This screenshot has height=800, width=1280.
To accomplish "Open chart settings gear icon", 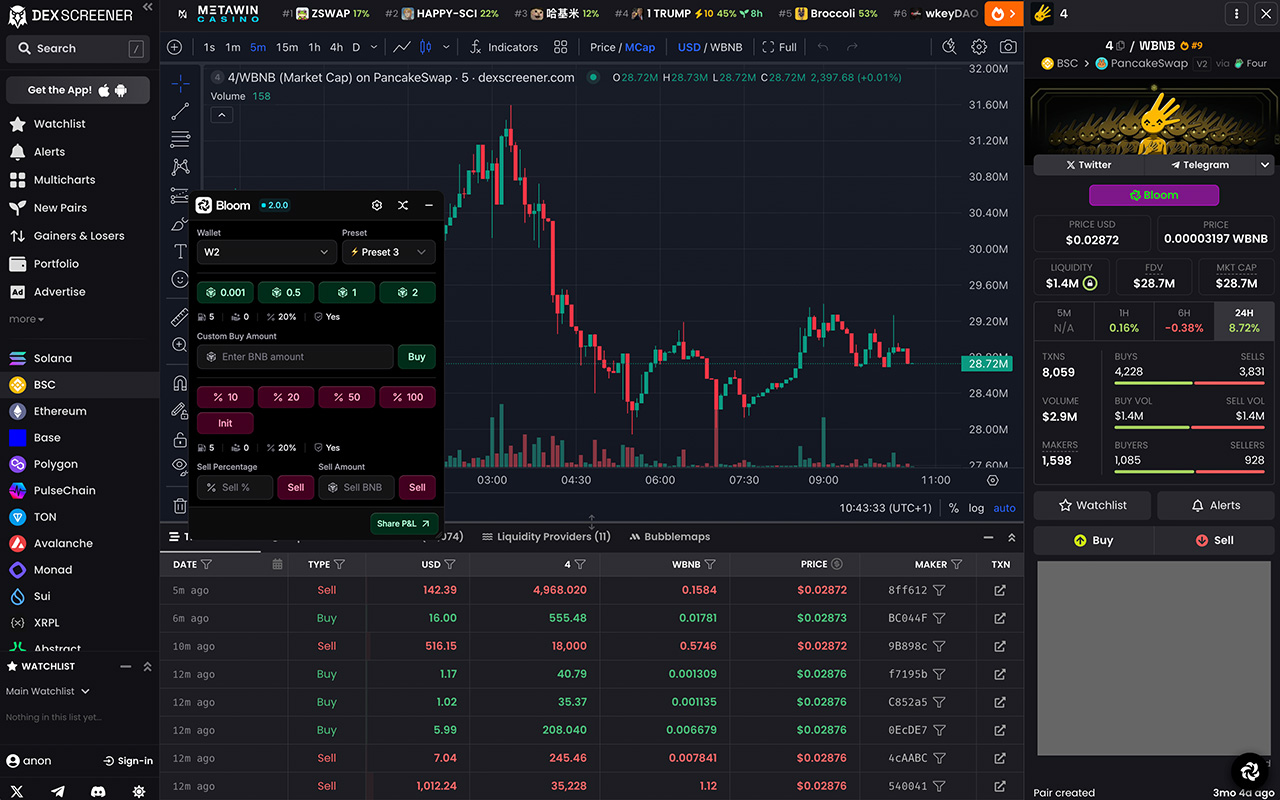I will pyautogui.click(x=979, y=47).
